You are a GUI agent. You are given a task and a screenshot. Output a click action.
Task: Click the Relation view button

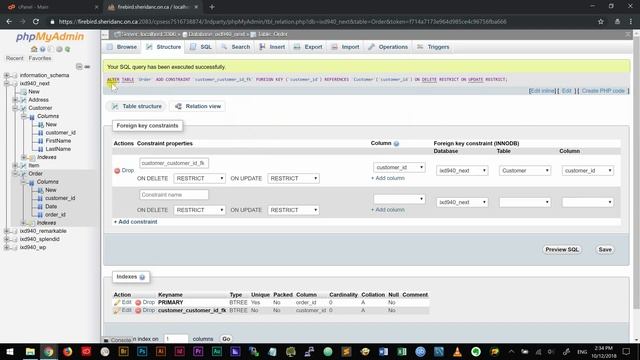coord(198,107)
